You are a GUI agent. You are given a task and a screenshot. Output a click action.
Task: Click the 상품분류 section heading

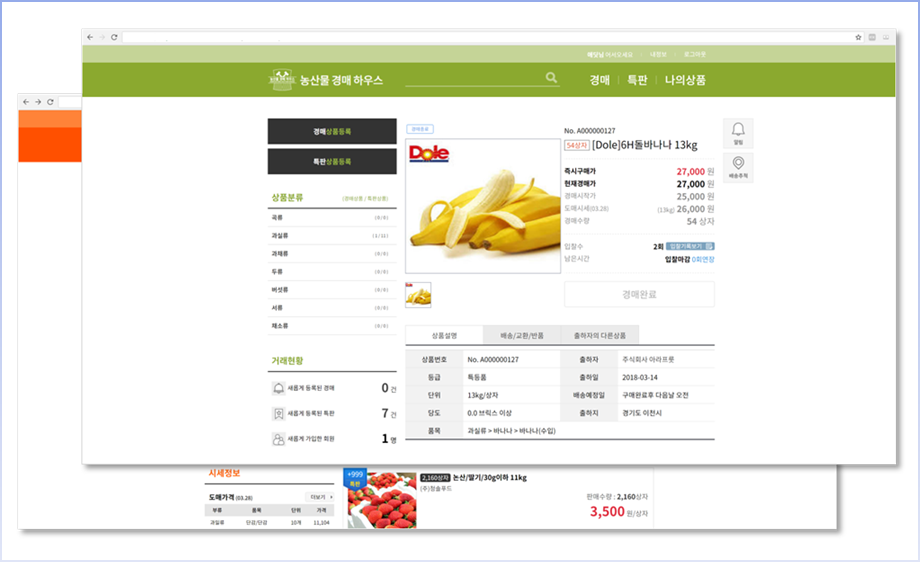[x=288, y=198]
